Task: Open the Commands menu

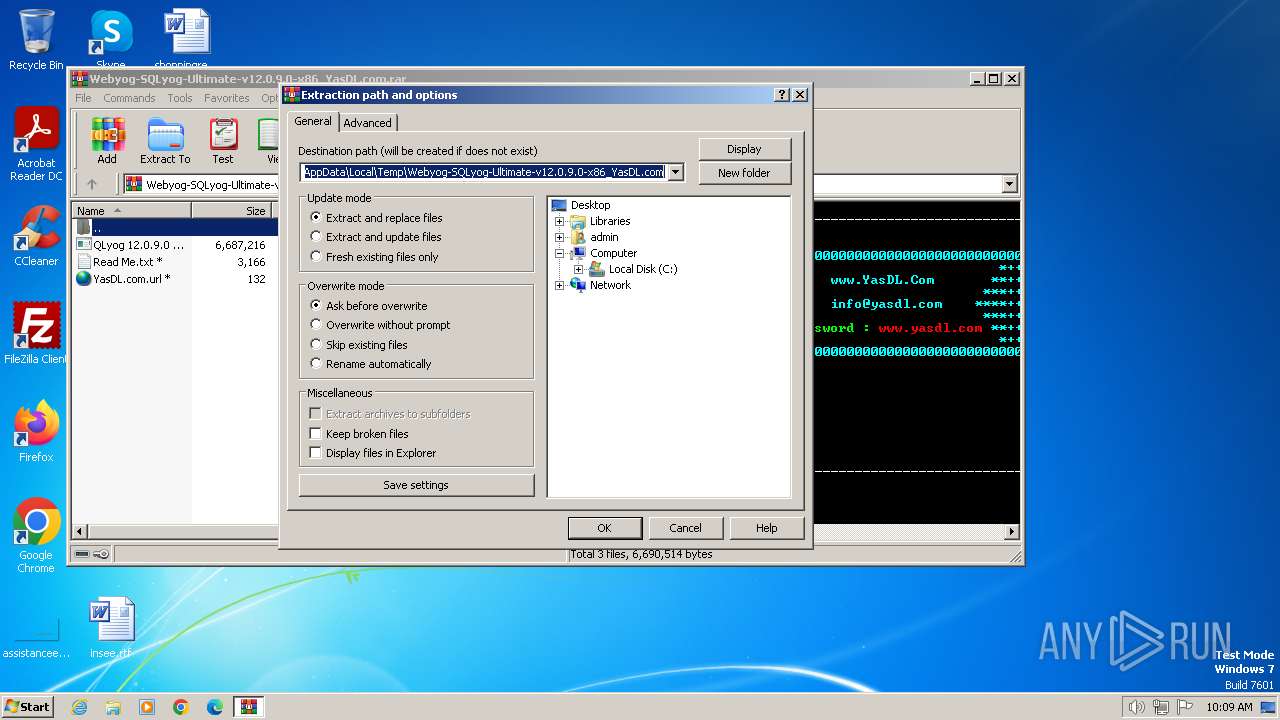Action: [129, 98]
